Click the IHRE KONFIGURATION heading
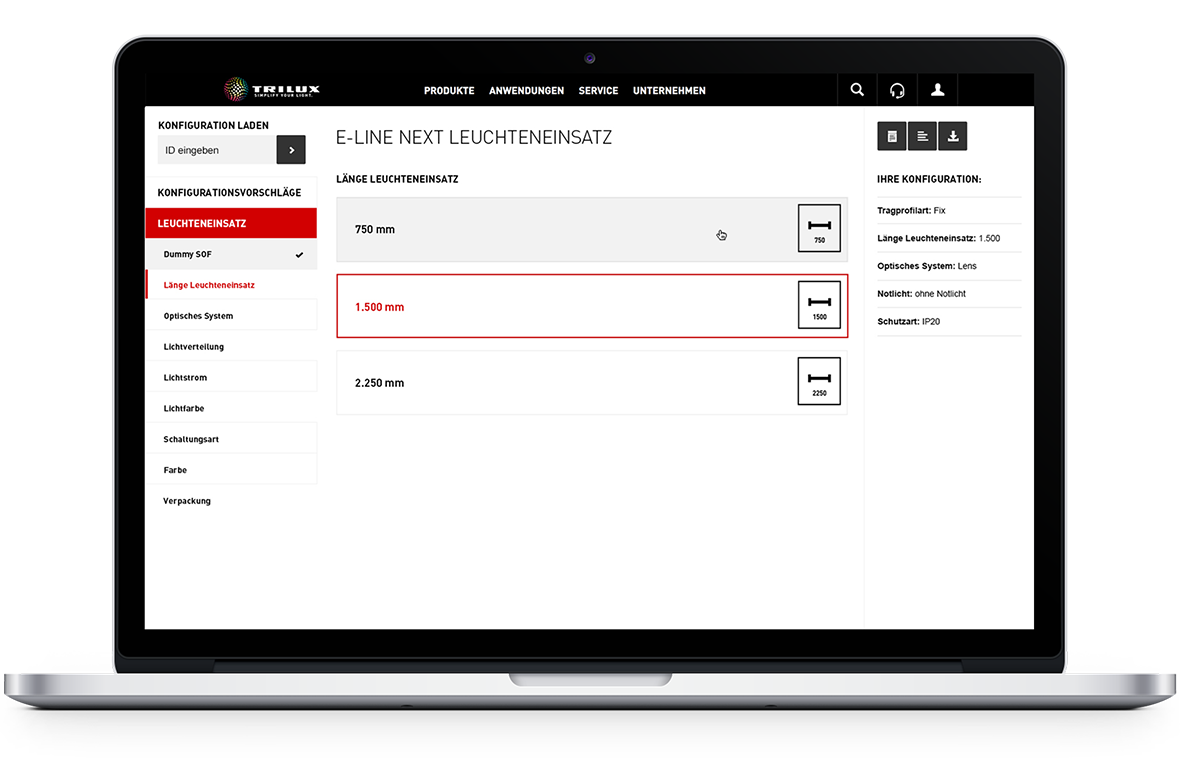Image resolution: width=1180 pixels, height=760 pixels. [x=929, y=179]
